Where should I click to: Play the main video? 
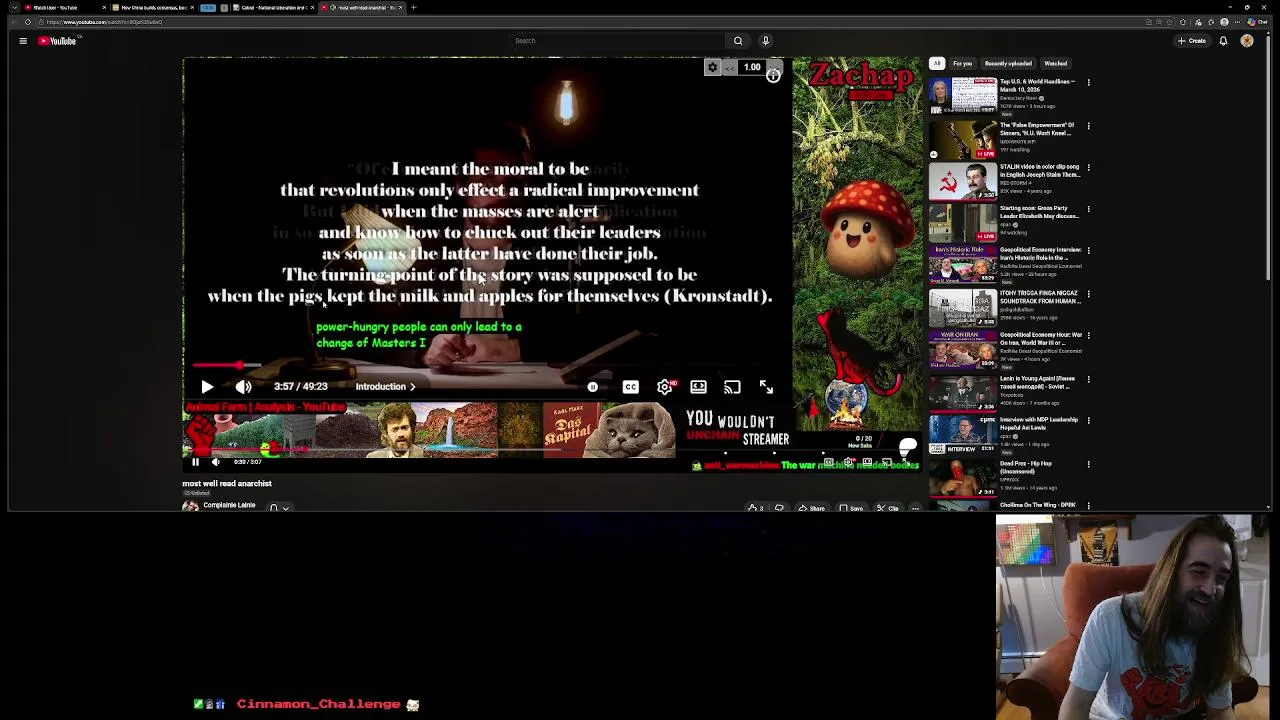pyautogui.click(x=207, y=387)
